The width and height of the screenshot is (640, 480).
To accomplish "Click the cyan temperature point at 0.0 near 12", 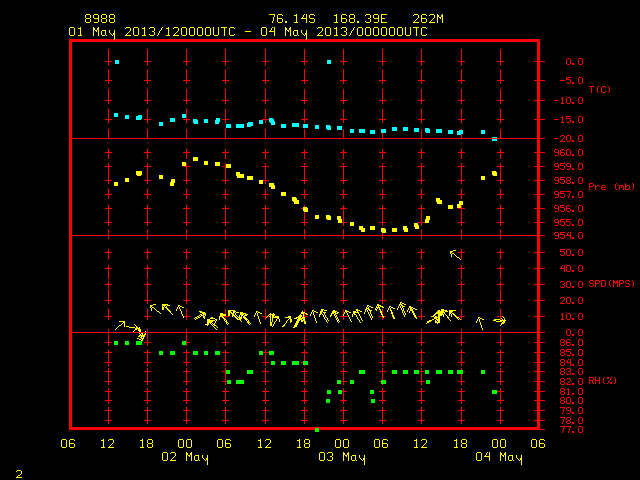I will (x=117, y=62).
